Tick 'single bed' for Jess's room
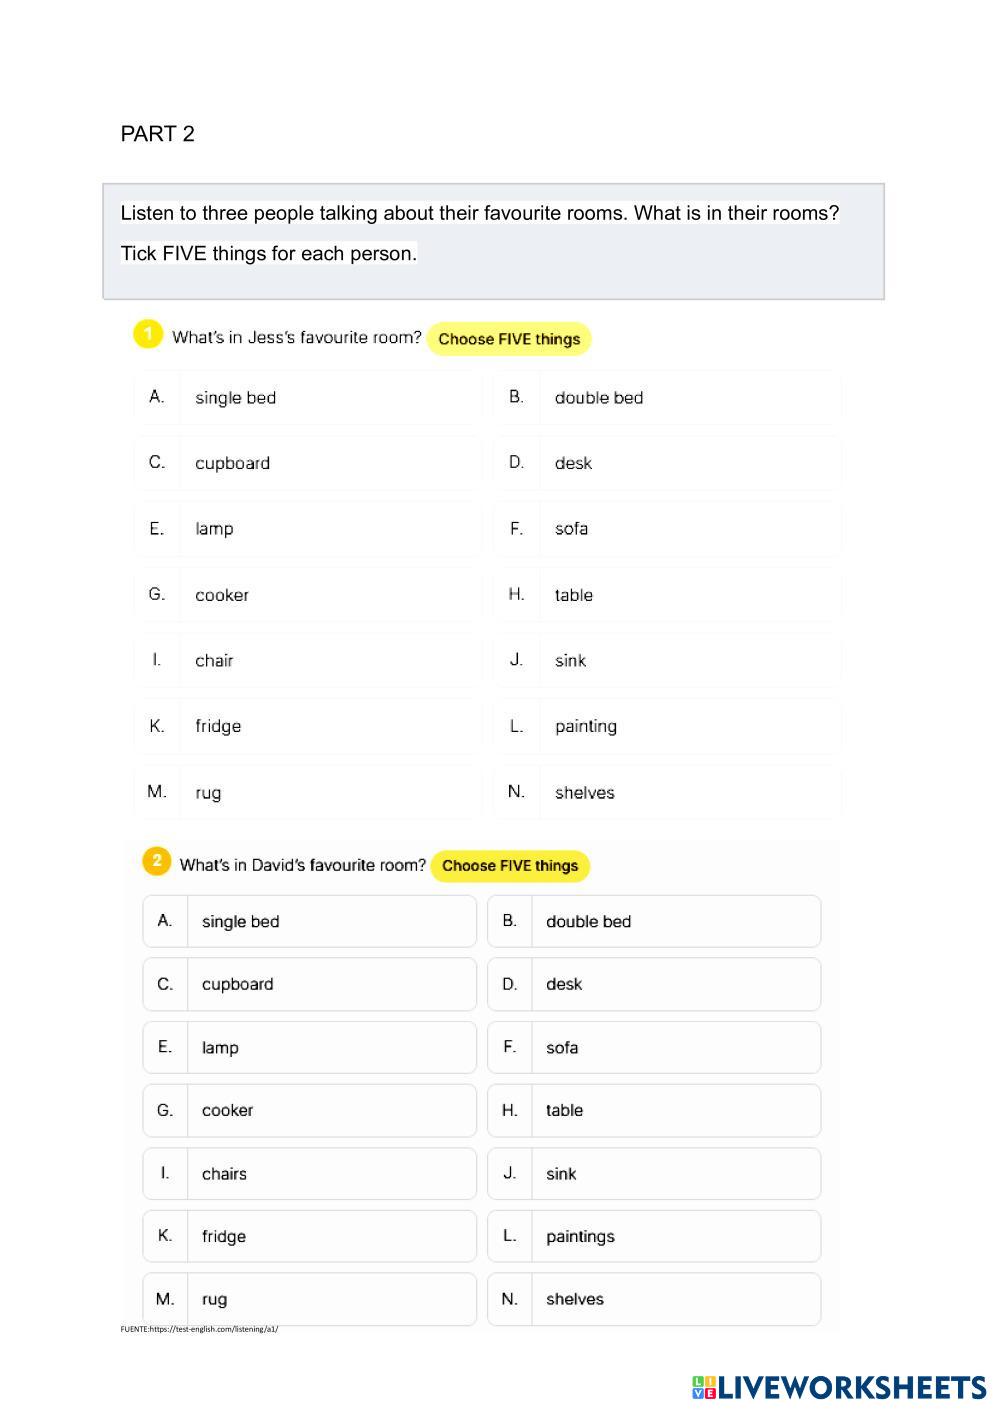Viewport: 999px width, 1412px height. tap(307, 398)
